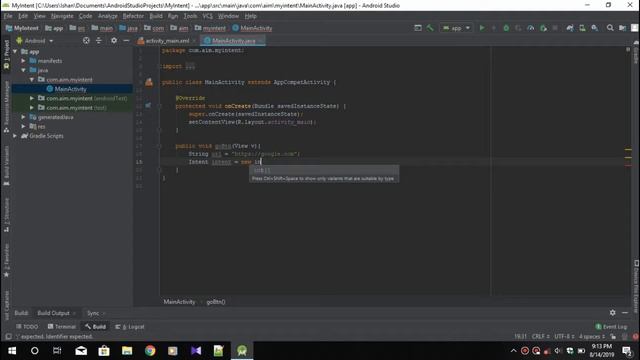Open Microsoft Store from the taskbar
This screenshot has height=360, width=640.
tap(104, 351)
